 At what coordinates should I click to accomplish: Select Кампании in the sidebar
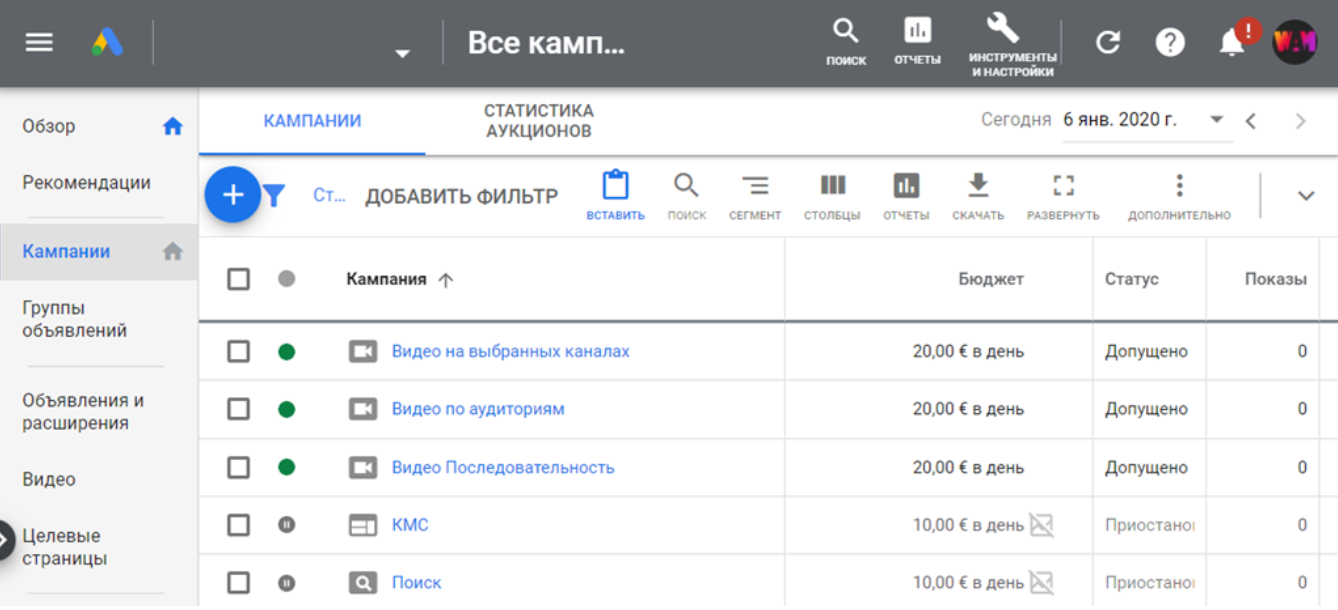pos(66,251)
